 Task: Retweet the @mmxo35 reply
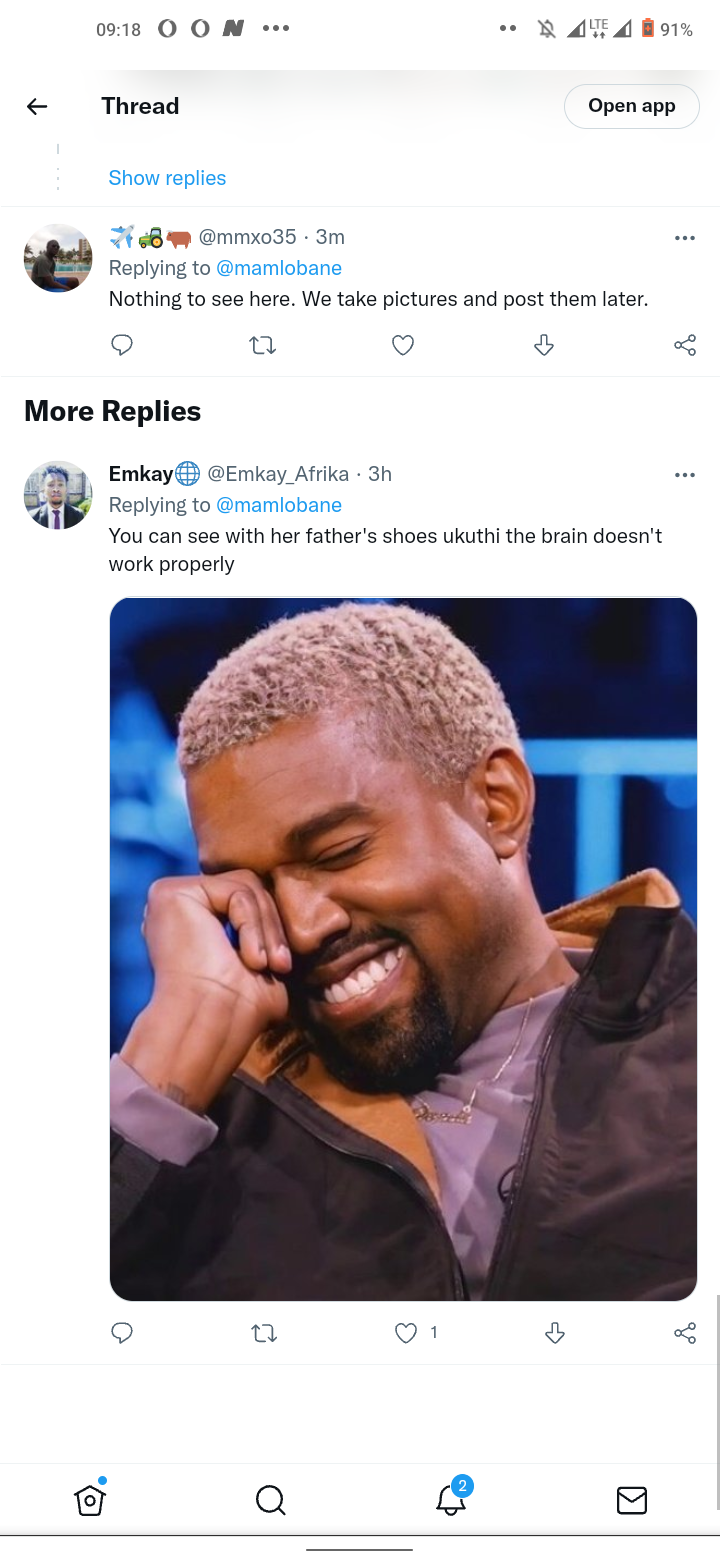click(263, 345)
